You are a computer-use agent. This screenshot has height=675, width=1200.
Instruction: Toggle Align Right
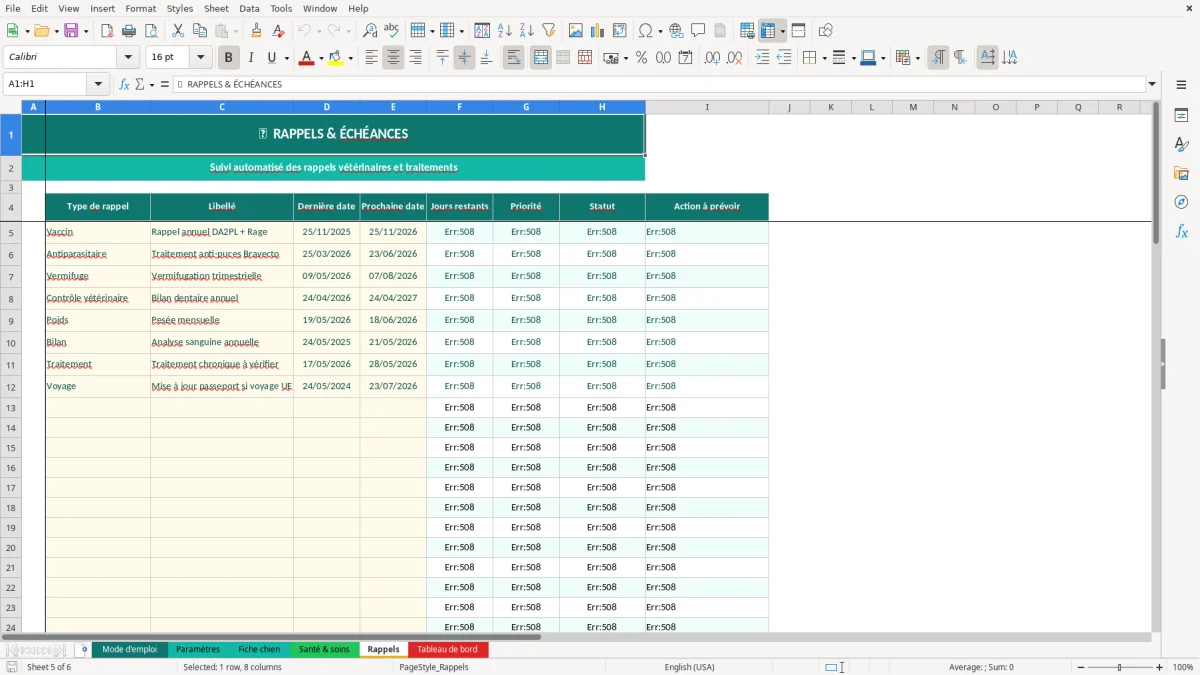[415, 58]
